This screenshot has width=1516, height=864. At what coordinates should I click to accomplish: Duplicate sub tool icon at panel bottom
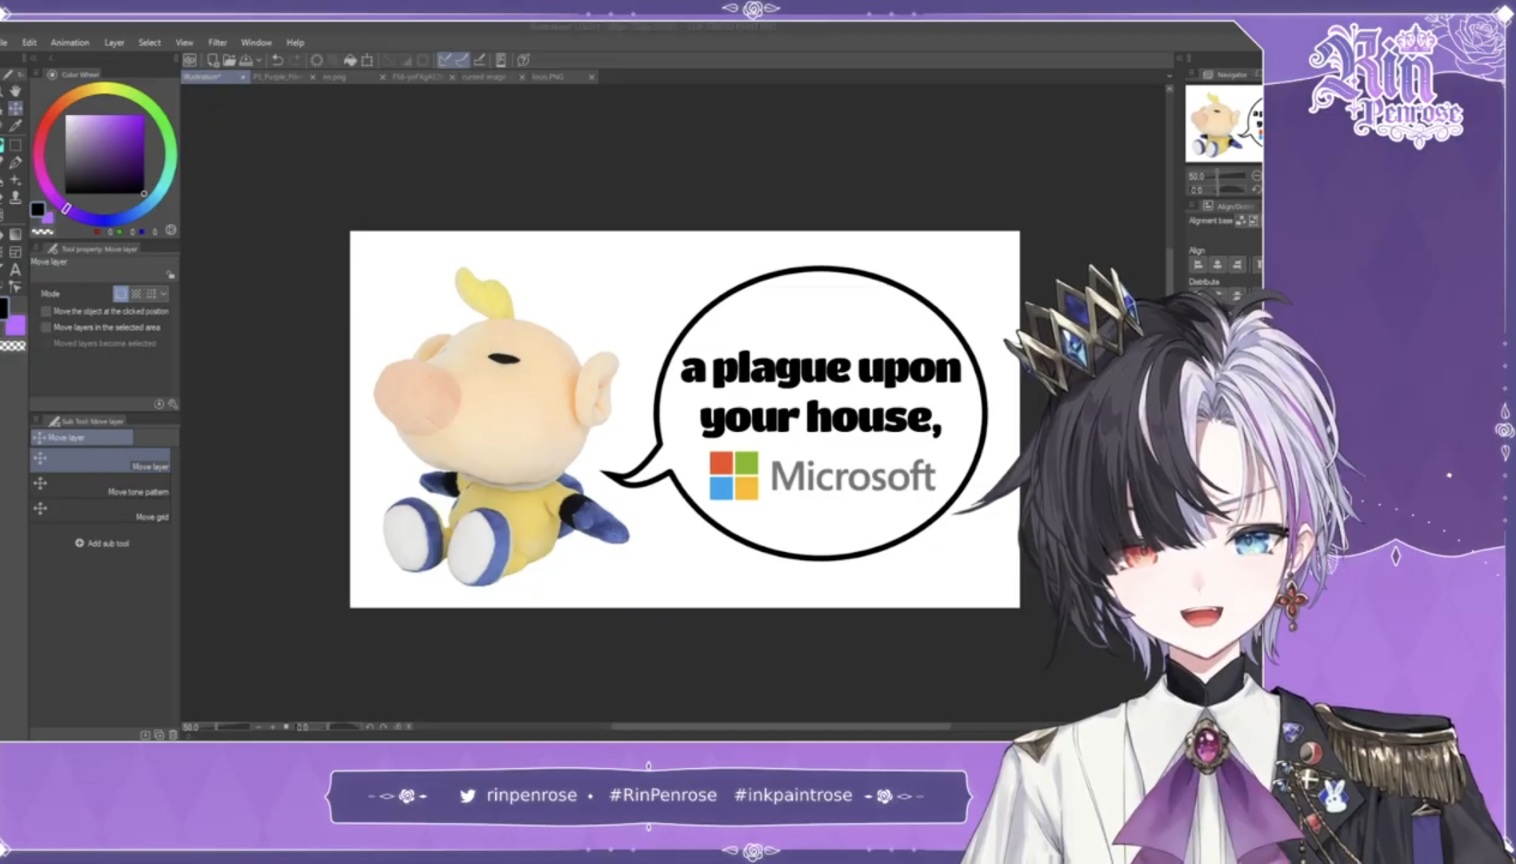[159, 734]
